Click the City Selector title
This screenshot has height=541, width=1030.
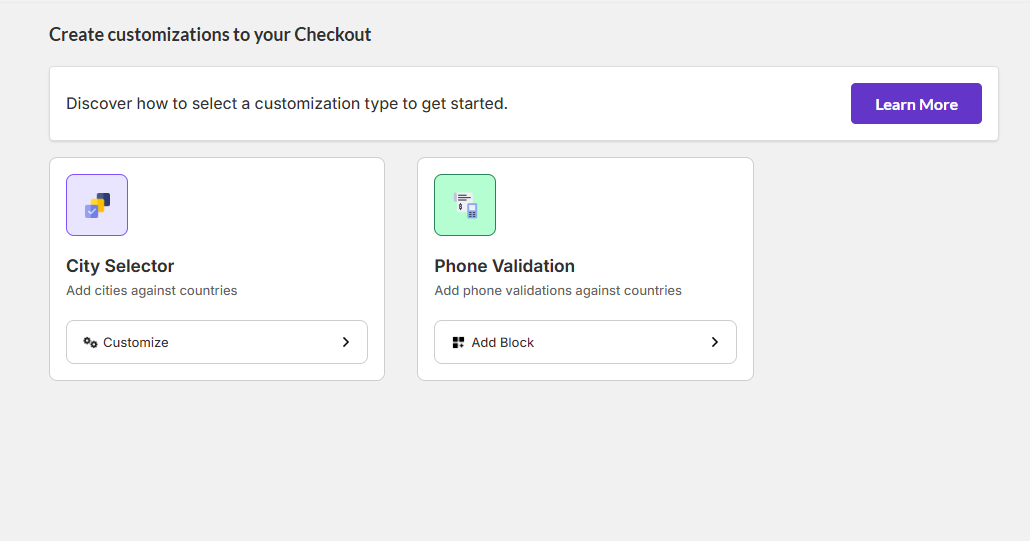[x=120, y=266]
